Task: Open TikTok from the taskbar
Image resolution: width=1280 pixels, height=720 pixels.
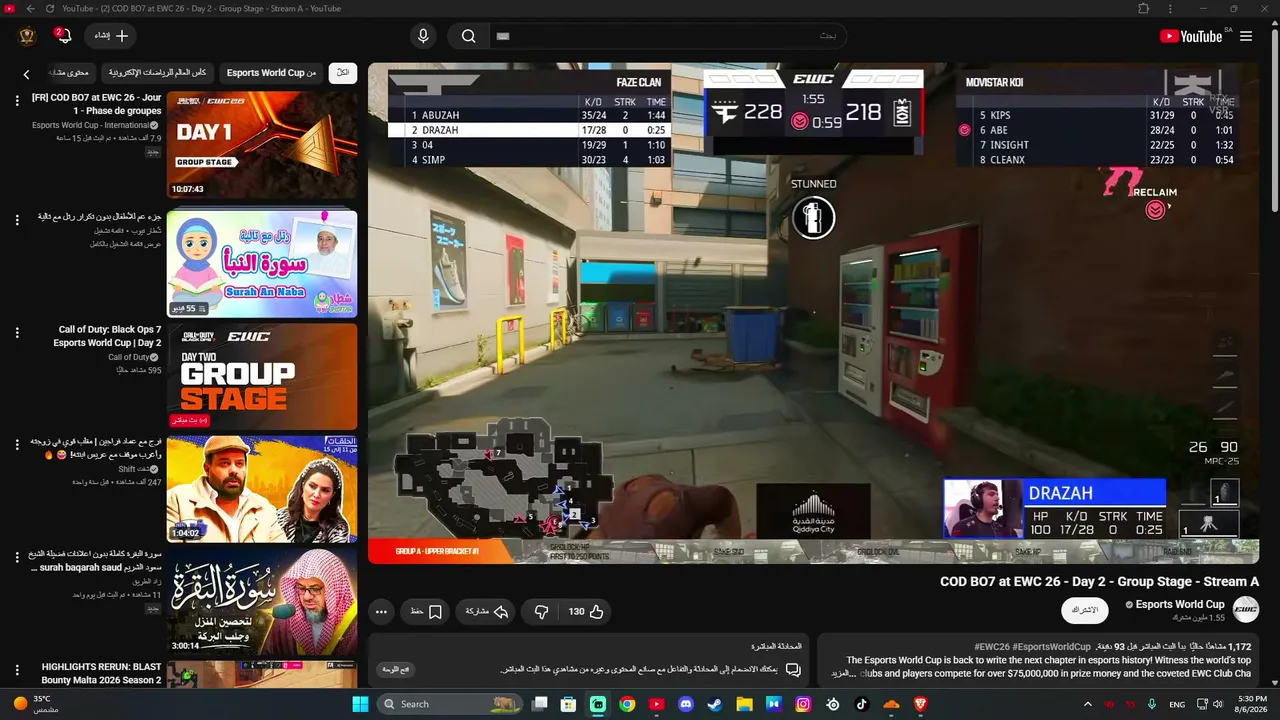Action: [861, 704]
